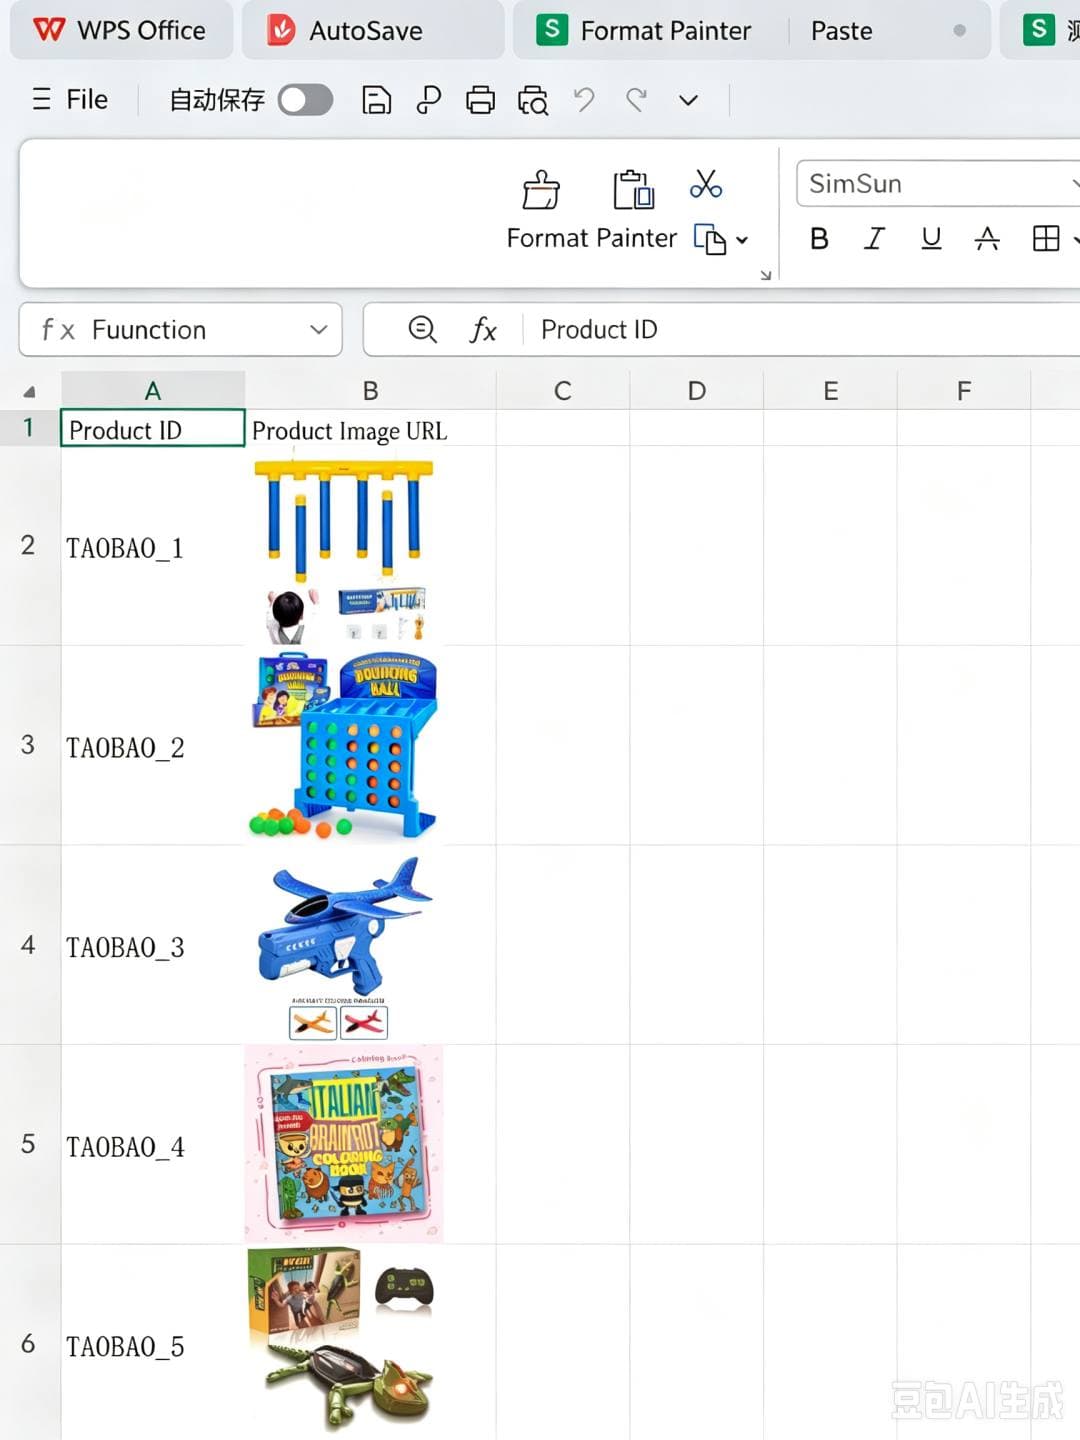Open the clipboard dialog launcher arrow
This screenshot has height=1440, width=1080.
(766, 275)
